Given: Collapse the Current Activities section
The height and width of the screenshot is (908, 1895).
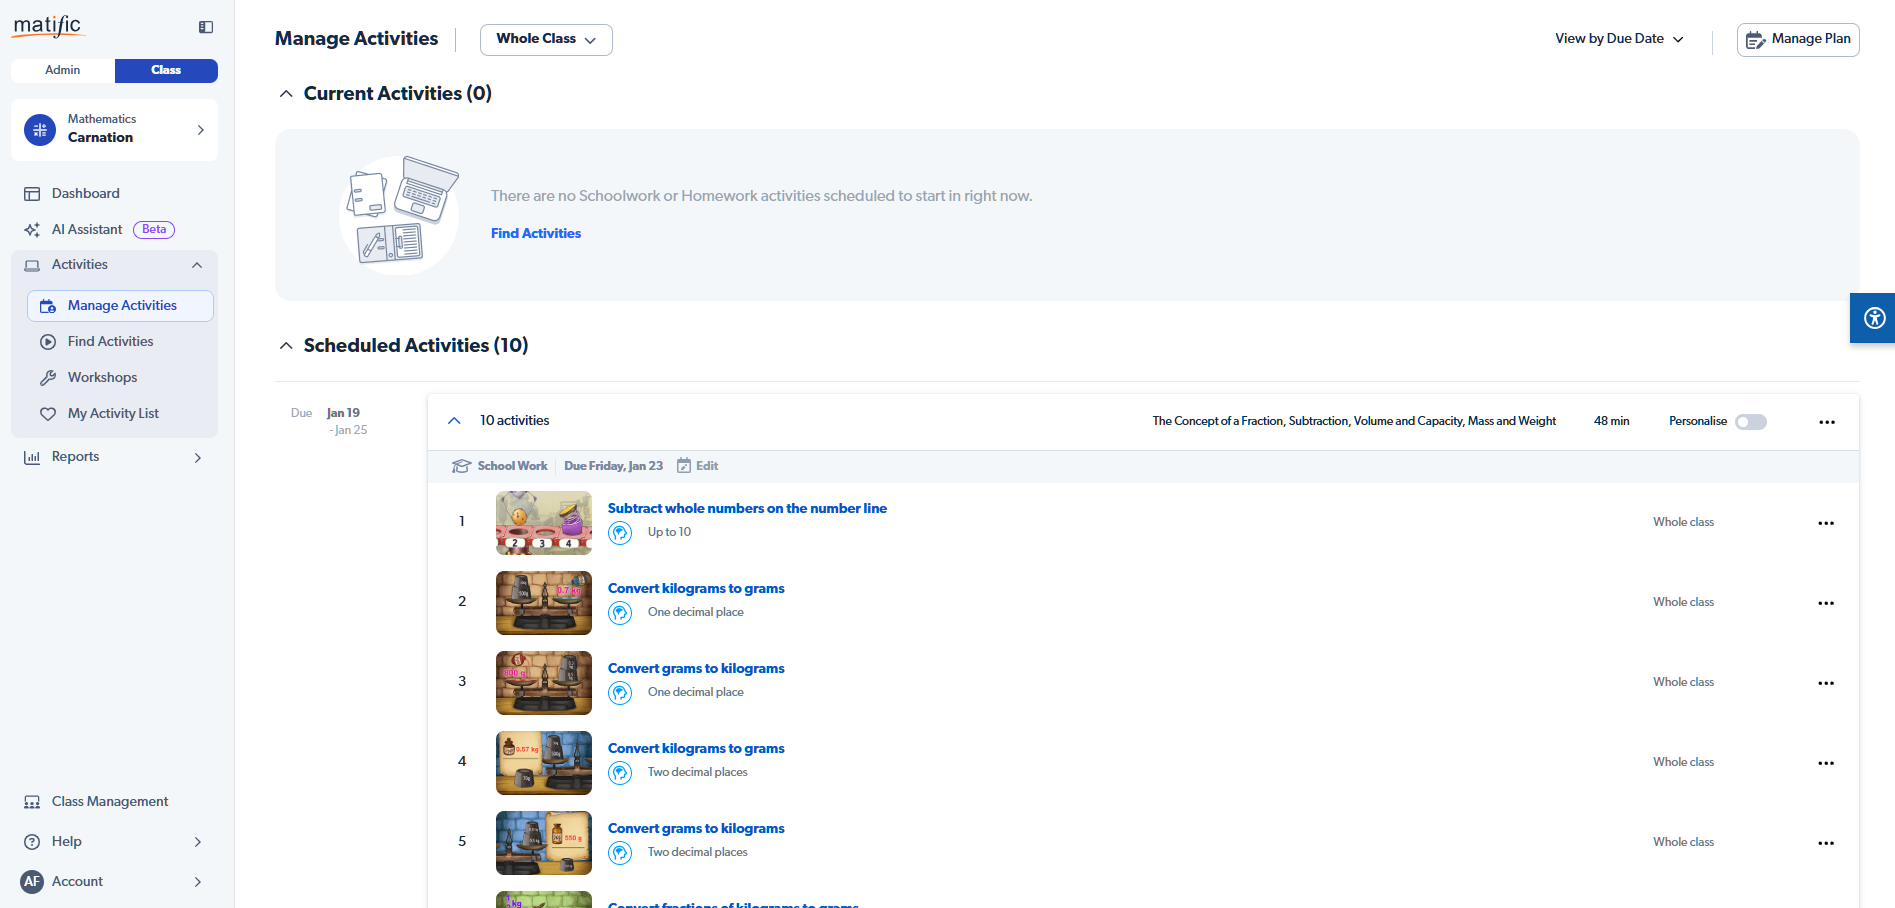Looking at the screenshot, I should [x=286, y=94].
